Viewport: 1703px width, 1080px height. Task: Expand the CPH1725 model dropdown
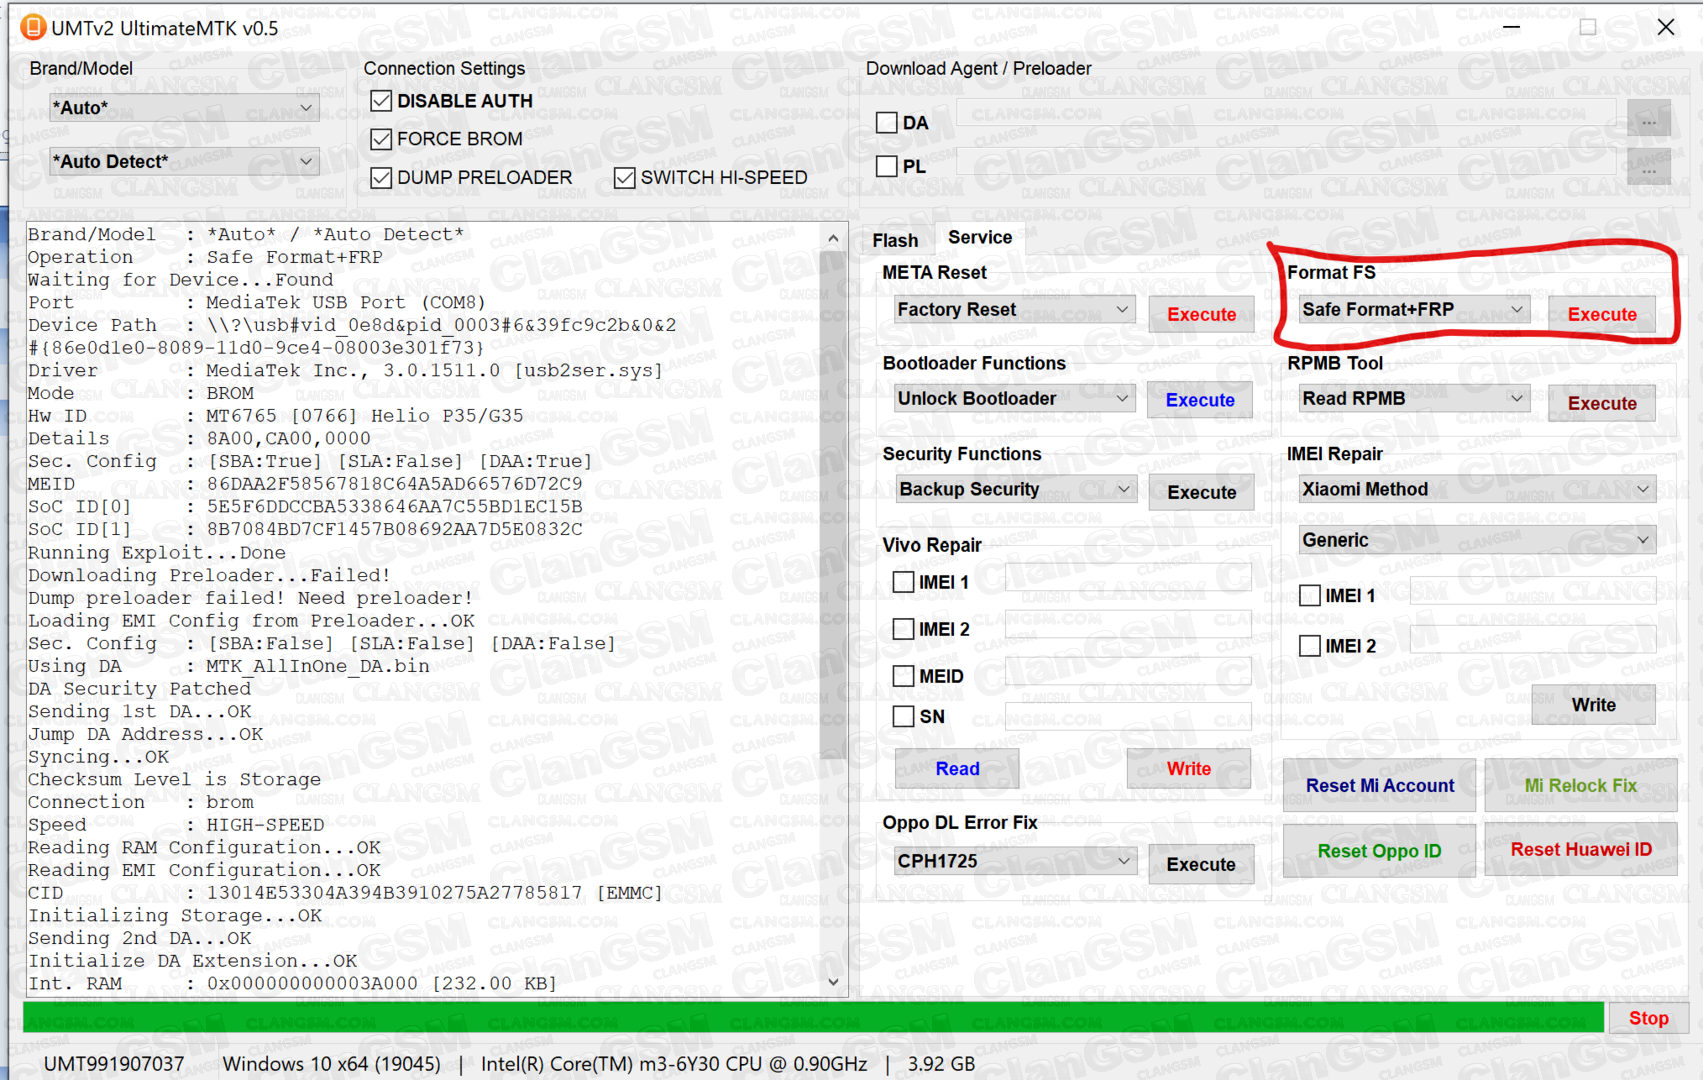tap(1013, 861)
